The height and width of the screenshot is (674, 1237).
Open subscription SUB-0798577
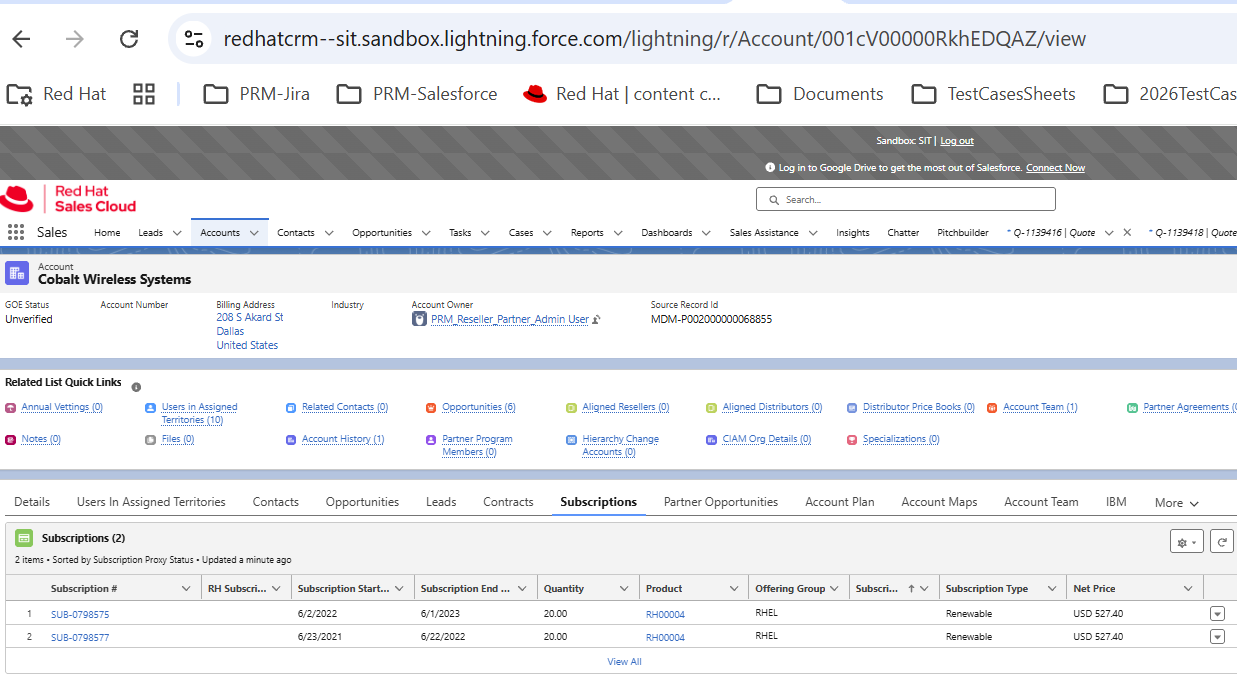(80, 637)
